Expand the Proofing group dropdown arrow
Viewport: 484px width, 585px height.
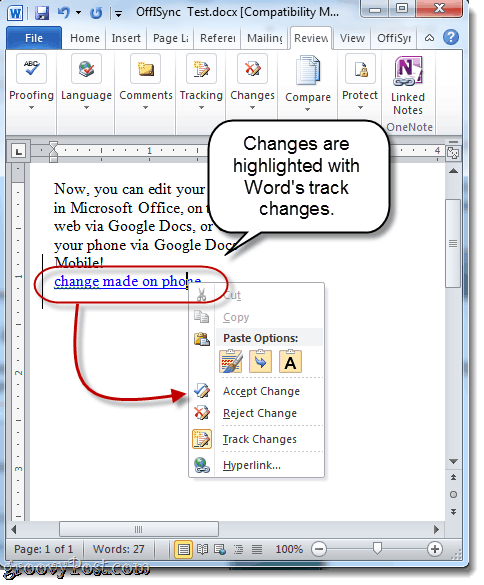[31, 108]
